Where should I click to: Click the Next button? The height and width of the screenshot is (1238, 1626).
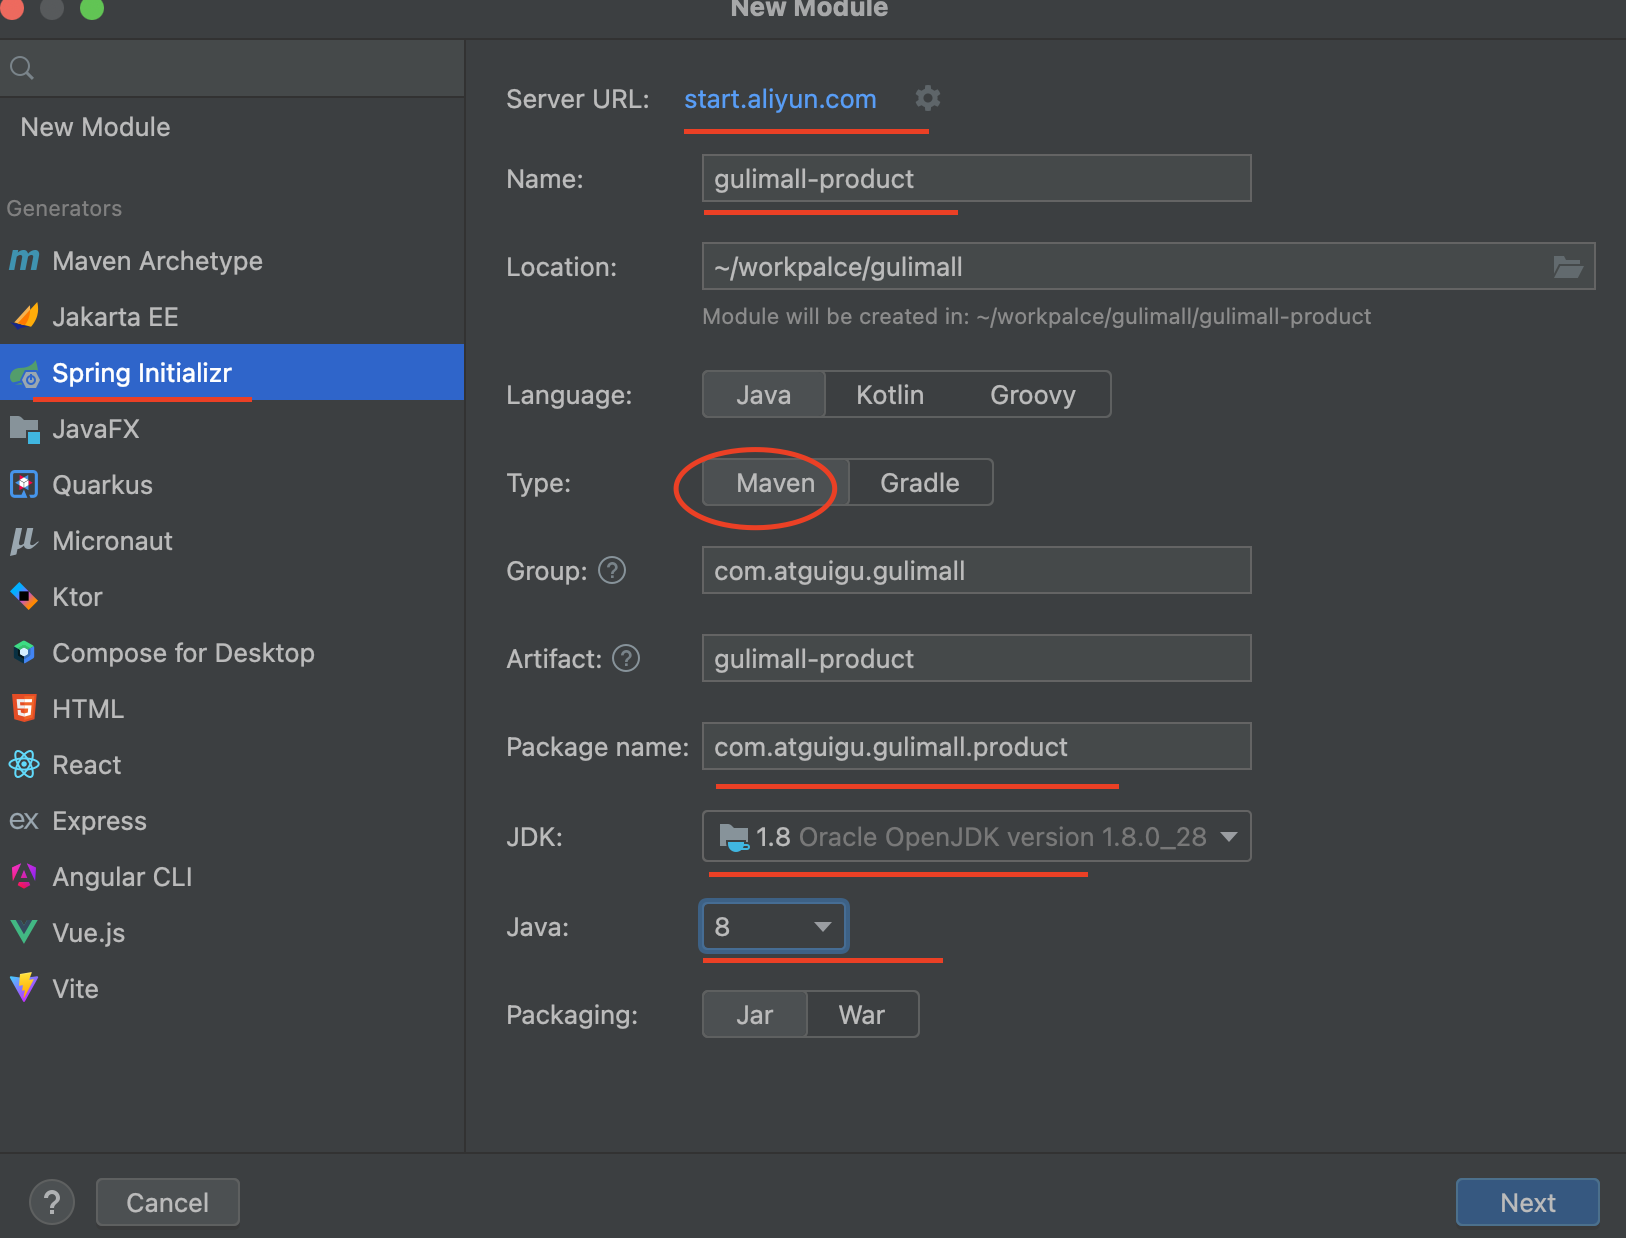(1527, 1202)
